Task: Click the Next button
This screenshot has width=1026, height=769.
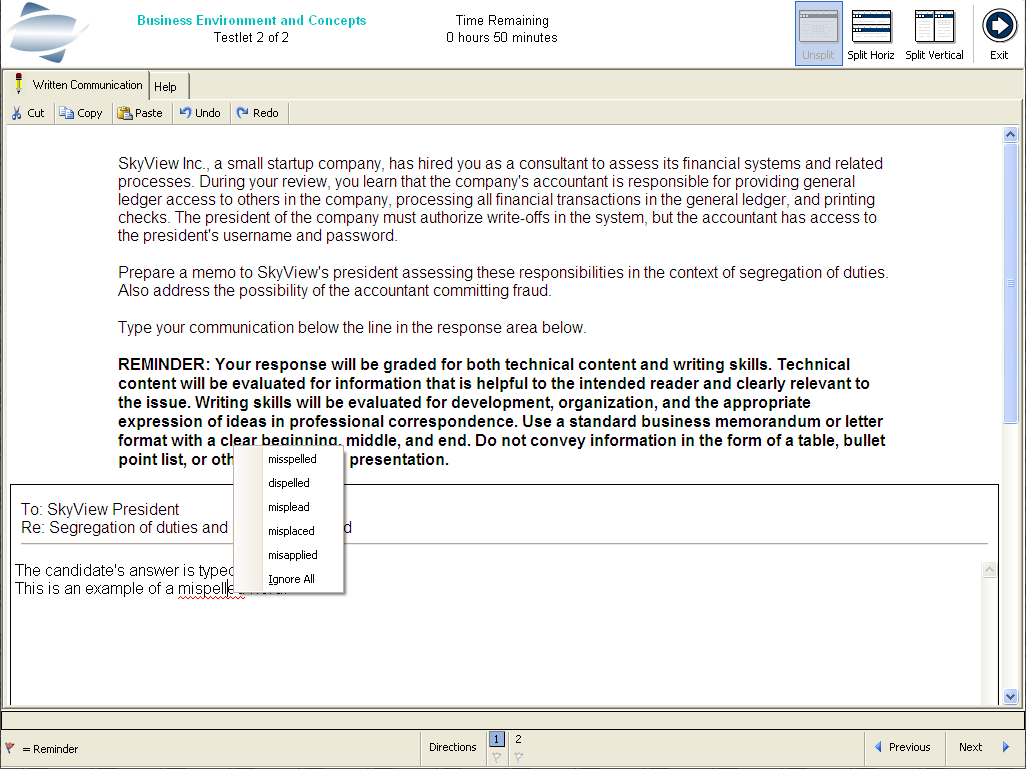Action: [x=983, y=747]
